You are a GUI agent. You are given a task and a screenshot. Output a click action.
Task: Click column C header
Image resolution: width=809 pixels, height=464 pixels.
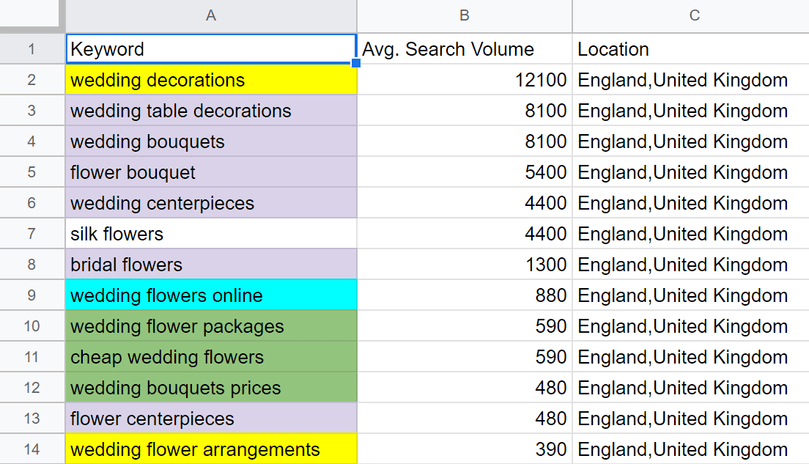[691, 15]
